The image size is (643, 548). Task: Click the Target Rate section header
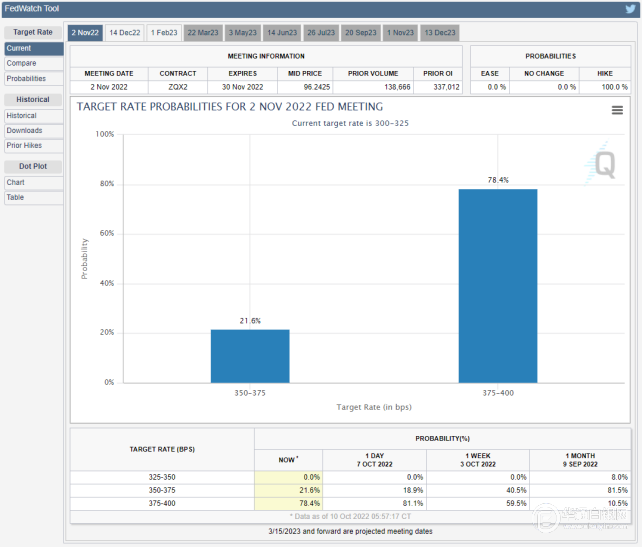(x=33, y=32)
